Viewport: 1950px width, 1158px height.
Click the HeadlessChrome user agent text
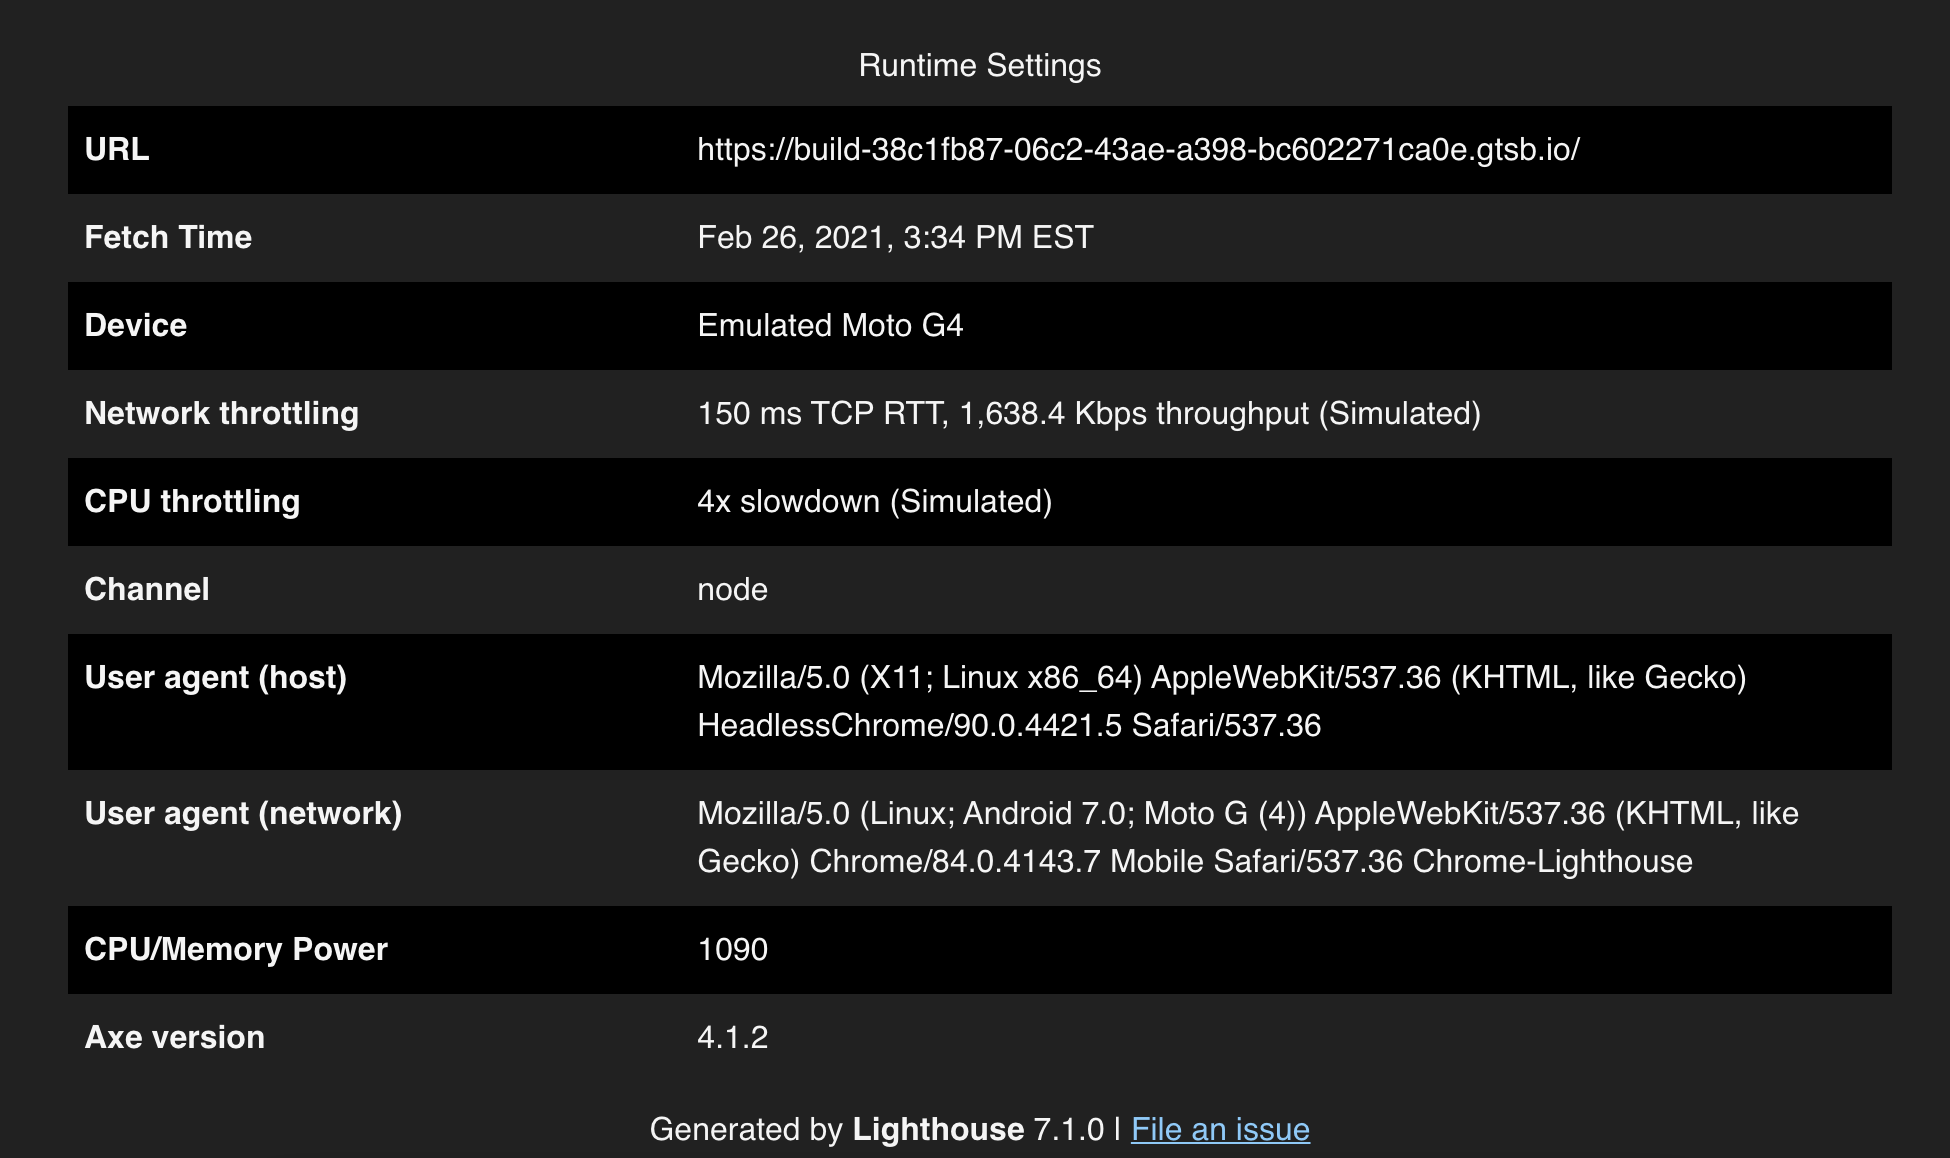tap(1008, 726)
